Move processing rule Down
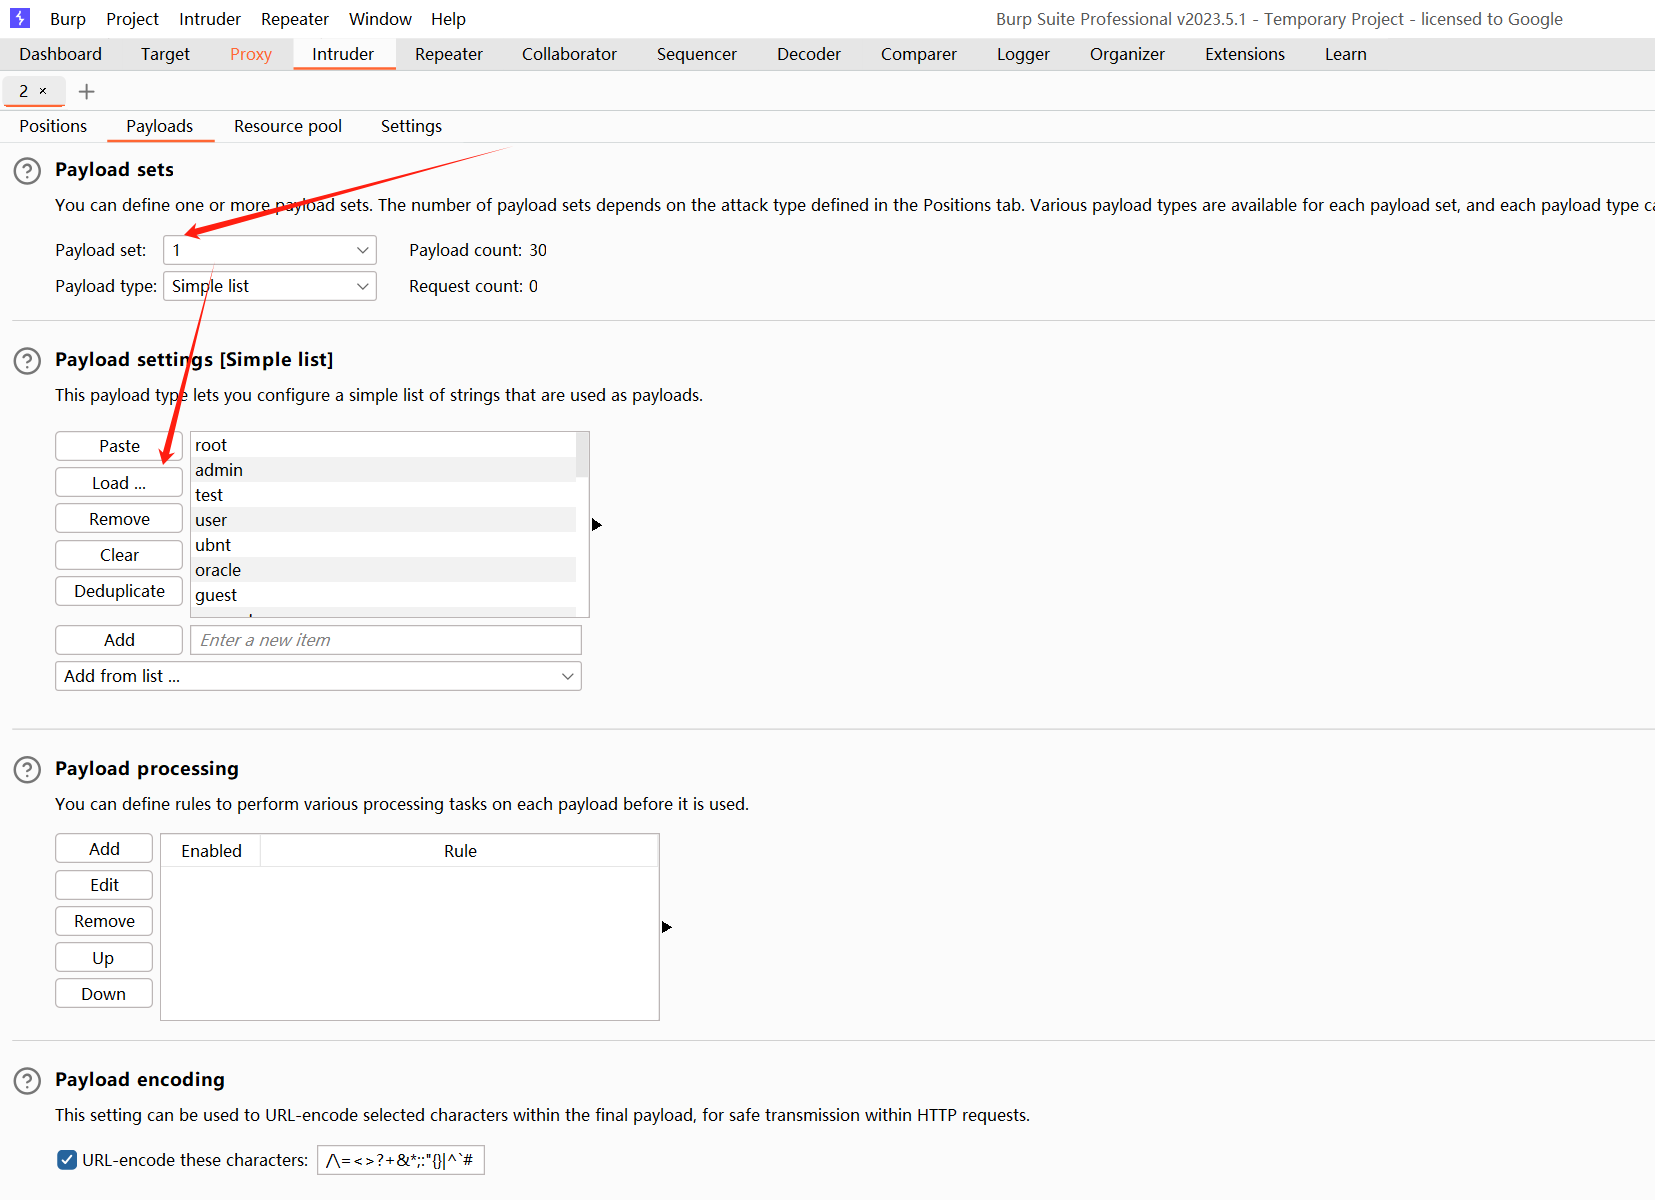 pyautogui.click(x=104, y=994)
